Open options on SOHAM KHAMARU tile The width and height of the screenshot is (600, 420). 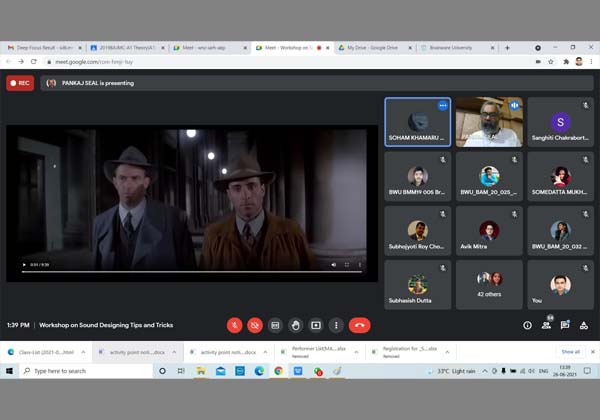point(442,105)
